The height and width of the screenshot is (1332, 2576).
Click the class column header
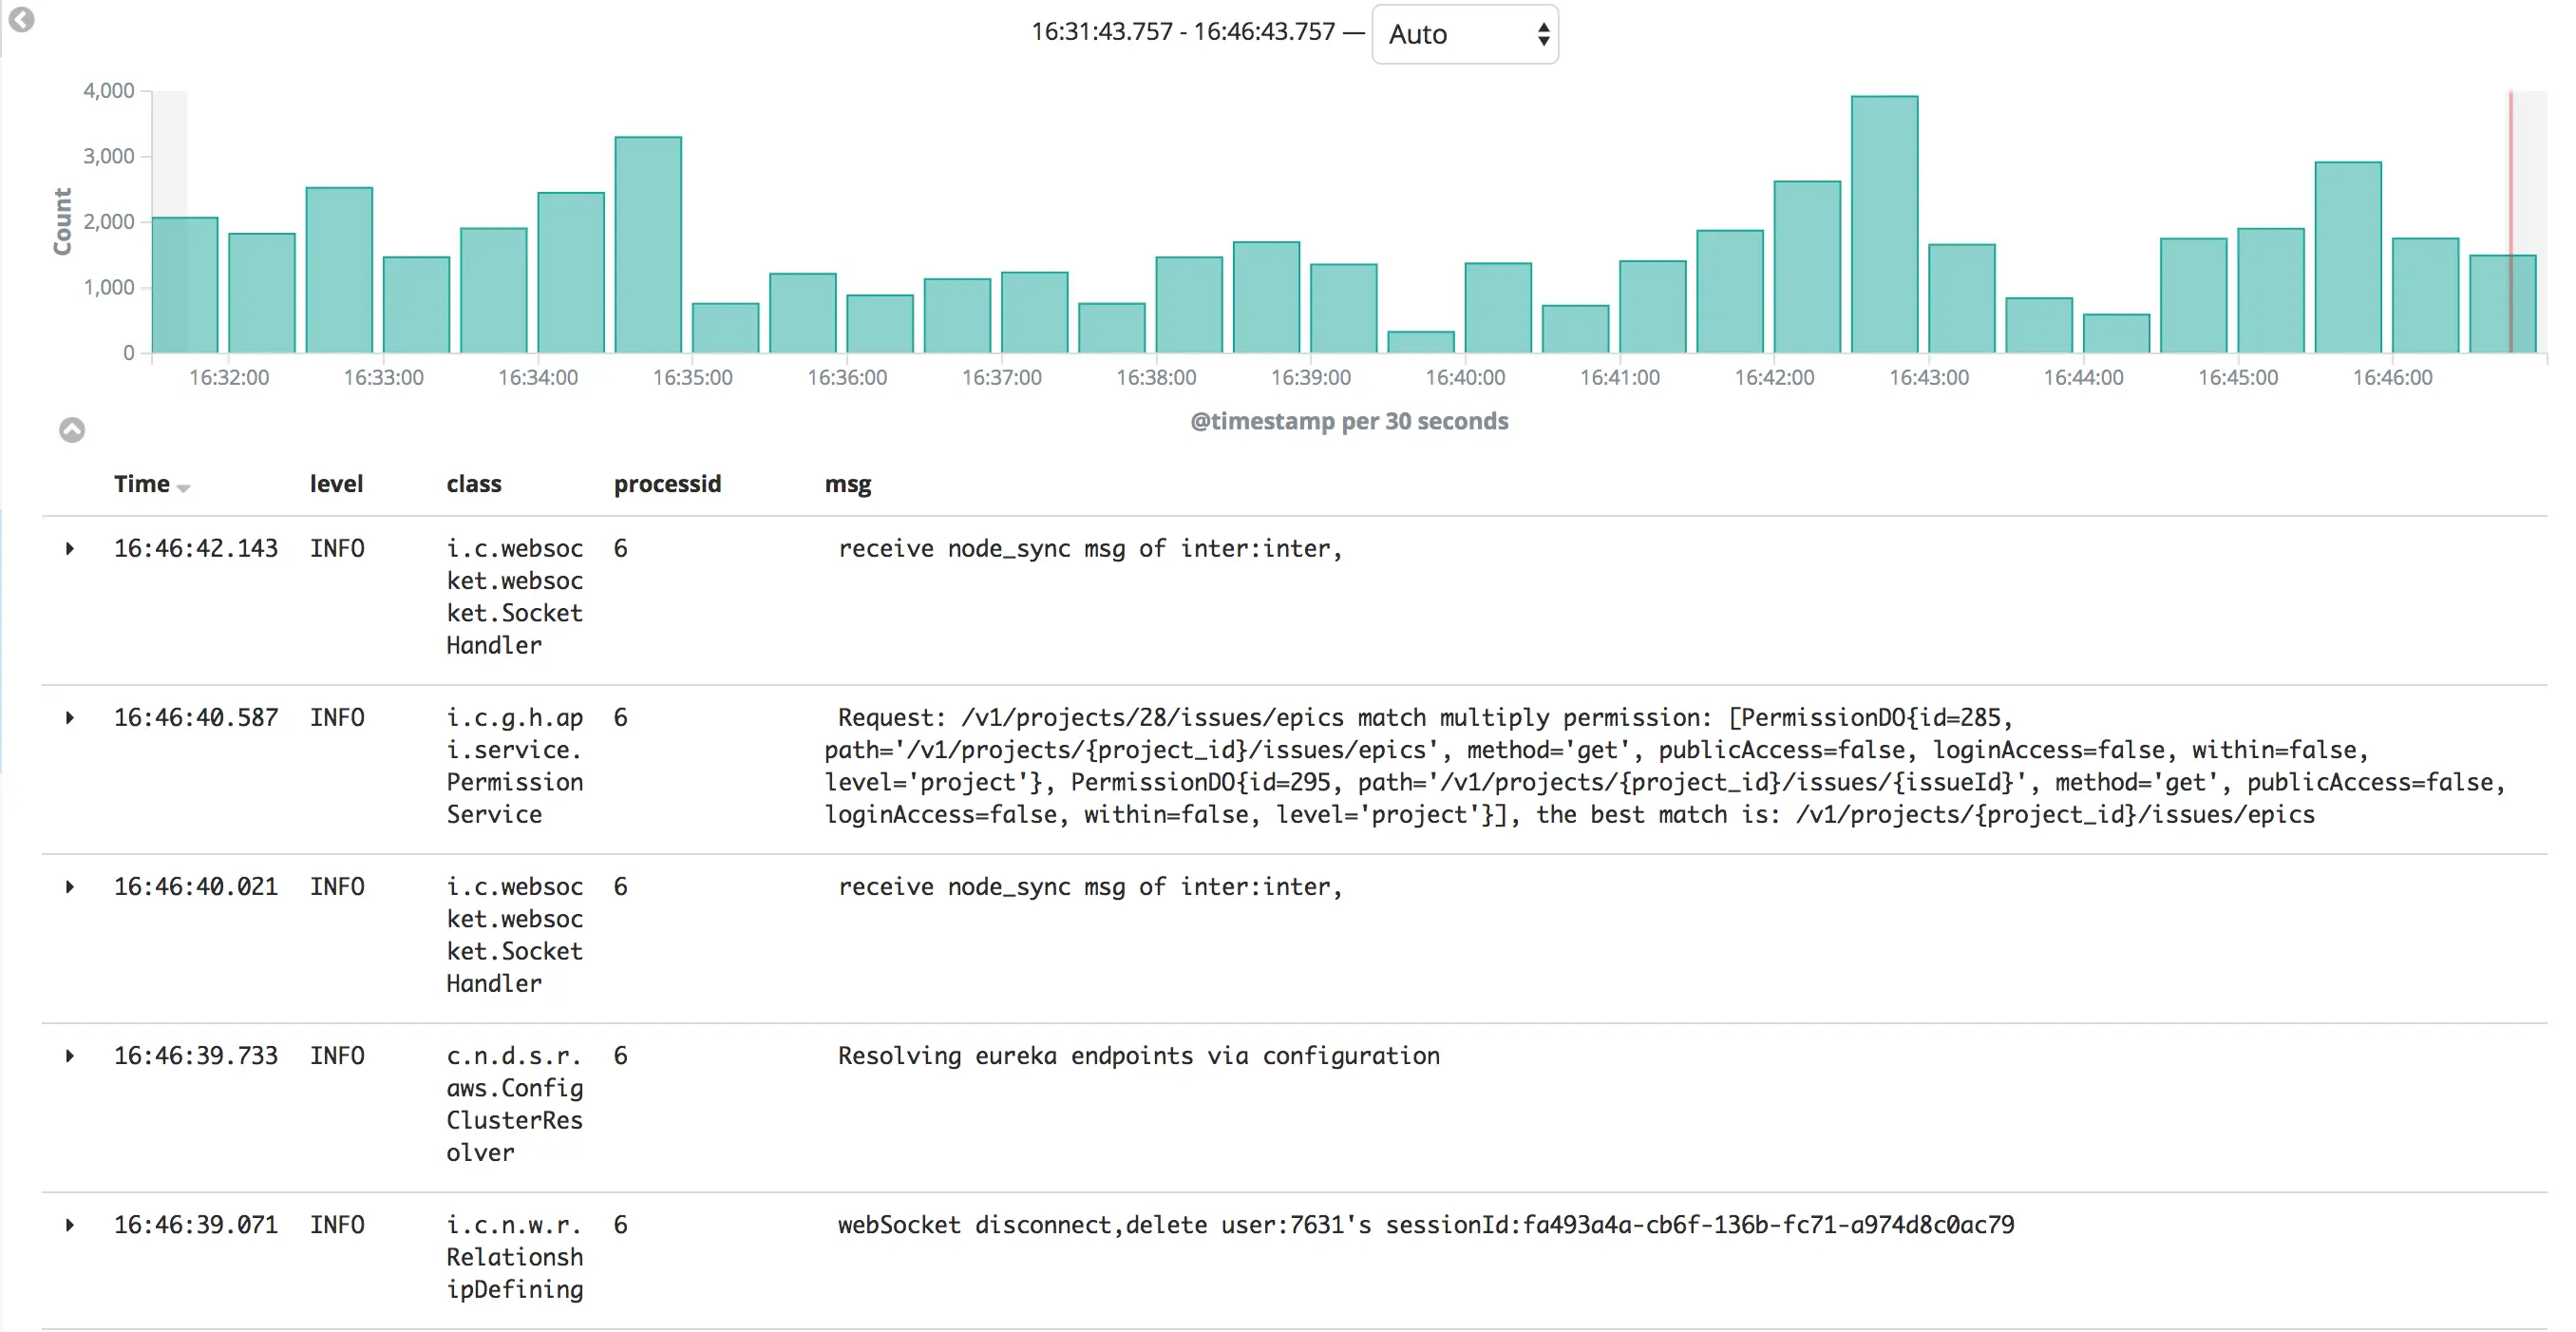click(x=473, y=484)
